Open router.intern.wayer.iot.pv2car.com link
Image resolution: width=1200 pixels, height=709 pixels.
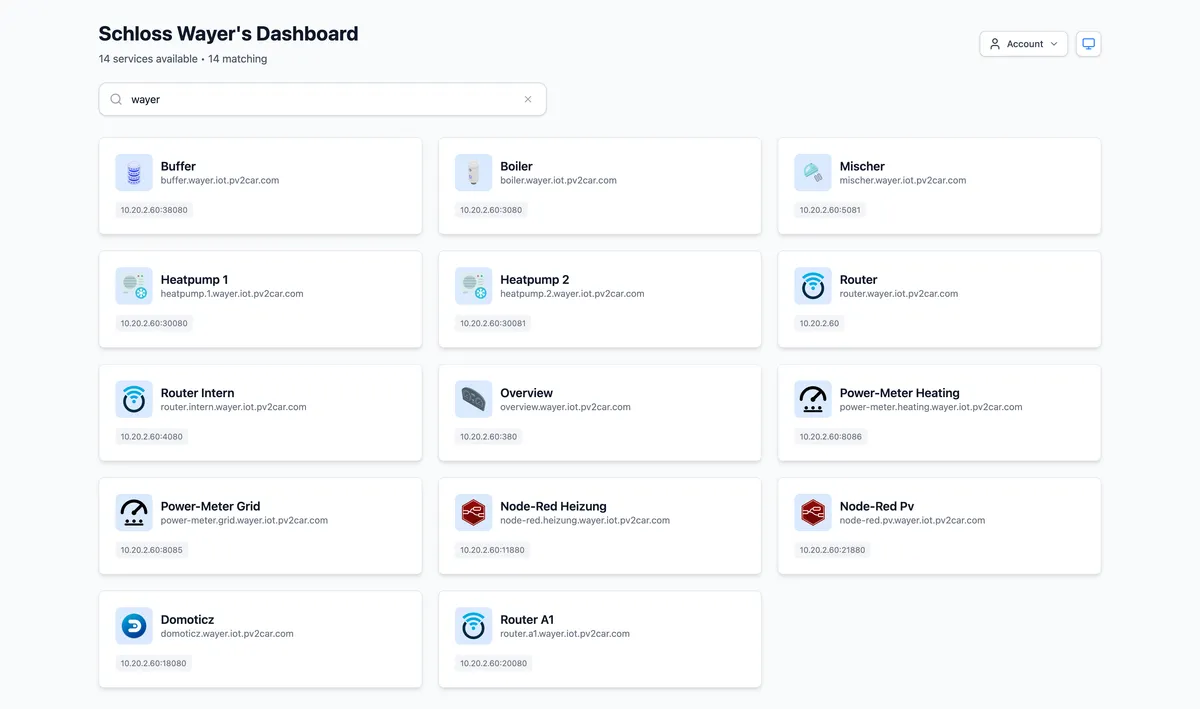234,407
